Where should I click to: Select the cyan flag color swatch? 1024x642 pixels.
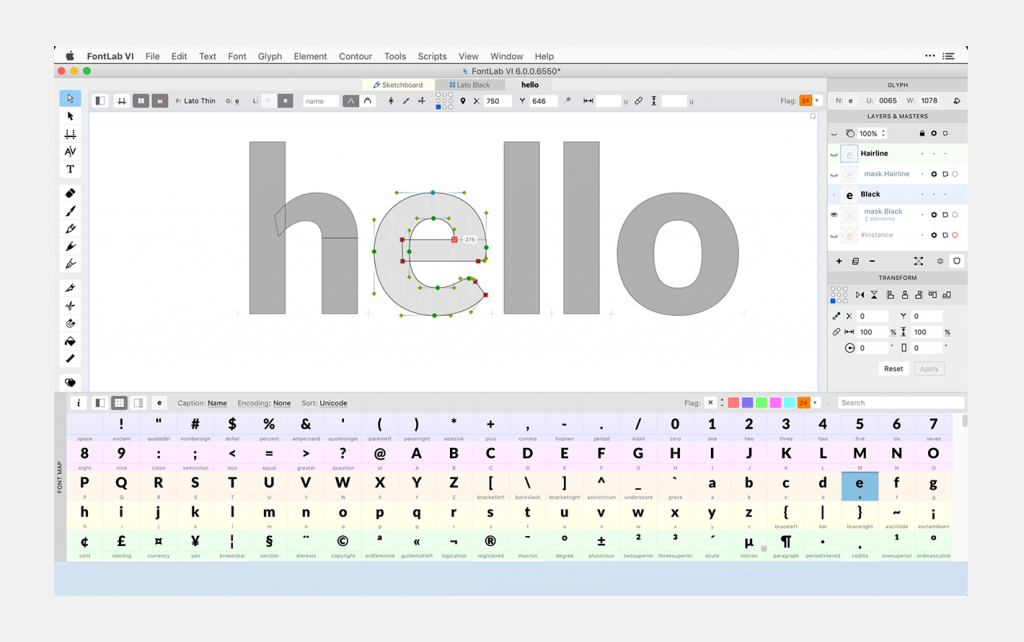click(x=790, y=403)
